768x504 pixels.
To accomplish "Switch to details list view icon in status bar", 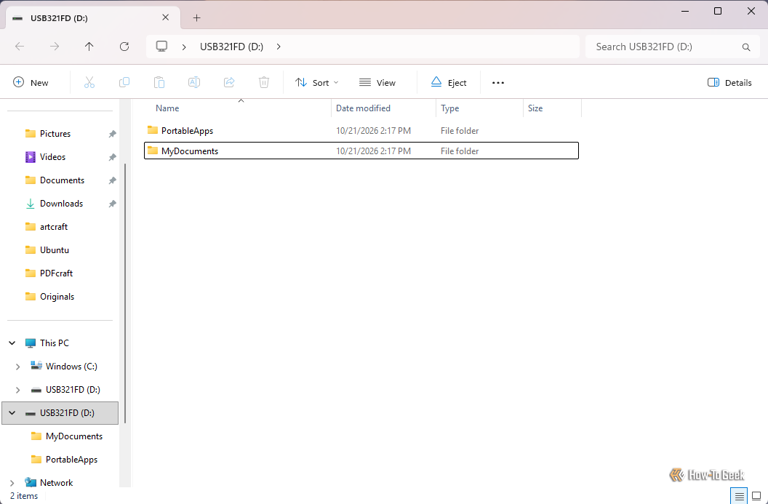I will coord(739,496).
